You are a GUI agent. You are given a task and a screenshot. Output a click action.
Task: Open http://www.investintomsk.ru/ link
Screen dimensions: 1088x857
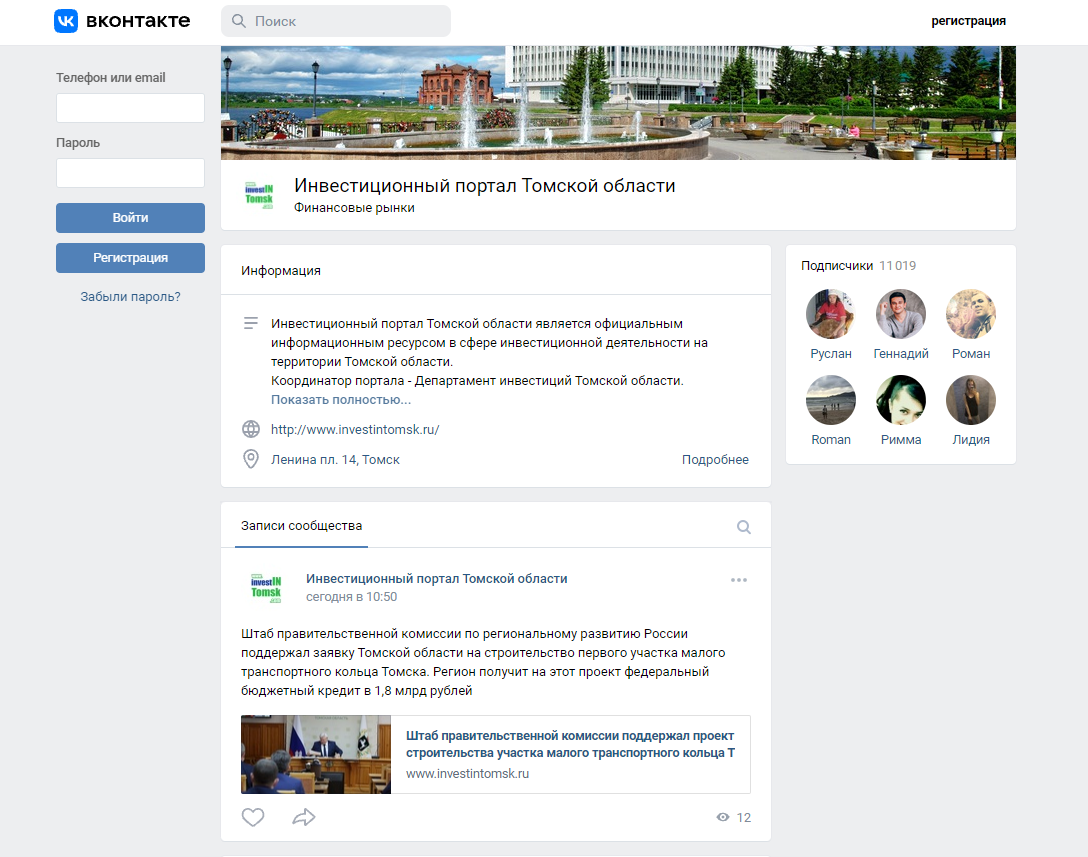click(x=355, y=430)
